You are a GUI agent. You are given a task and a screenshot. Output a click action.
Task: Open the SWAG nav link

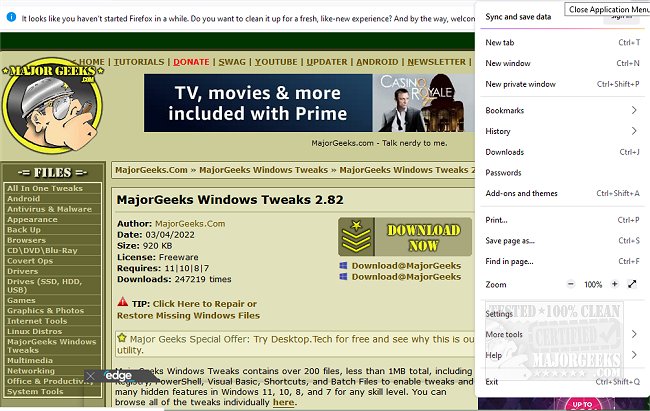pos(232,62)
